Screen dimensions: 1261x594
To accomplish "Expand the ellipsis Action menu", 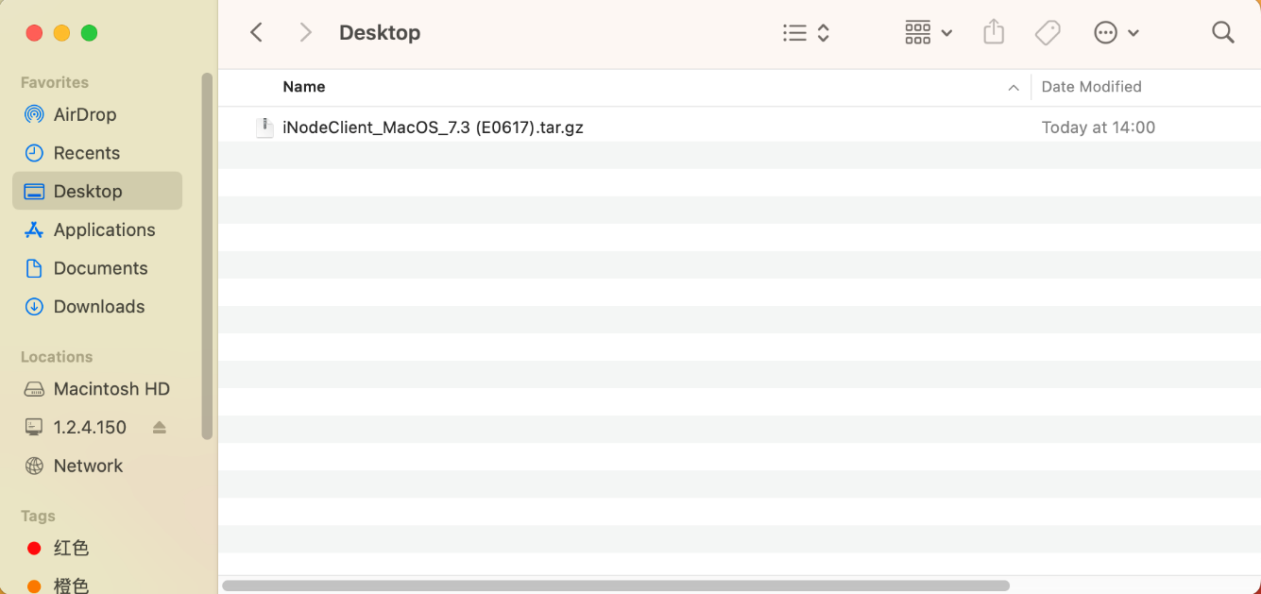I will [1116, 33].
